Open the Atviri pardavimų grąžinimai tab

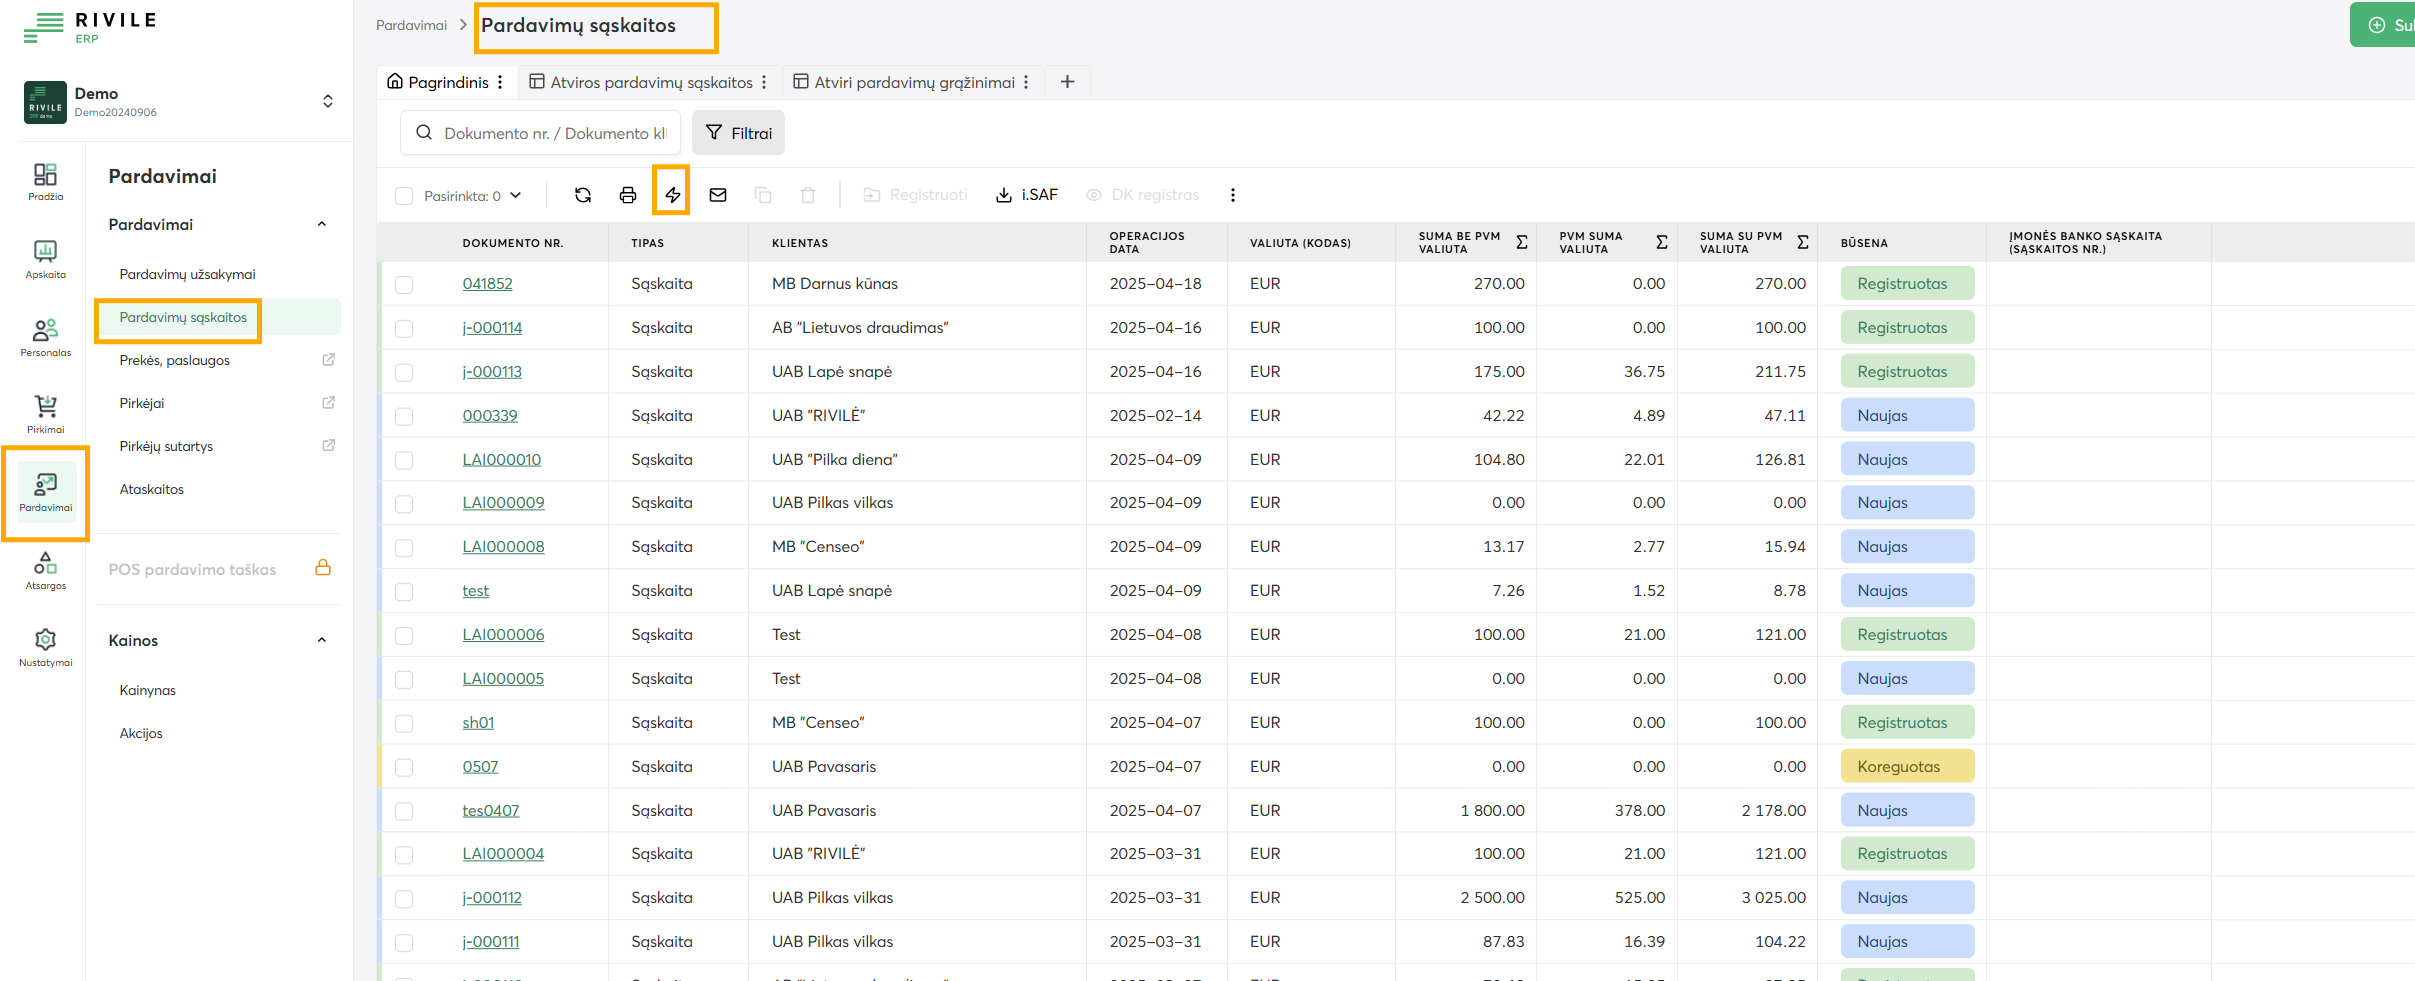(913, 82)
